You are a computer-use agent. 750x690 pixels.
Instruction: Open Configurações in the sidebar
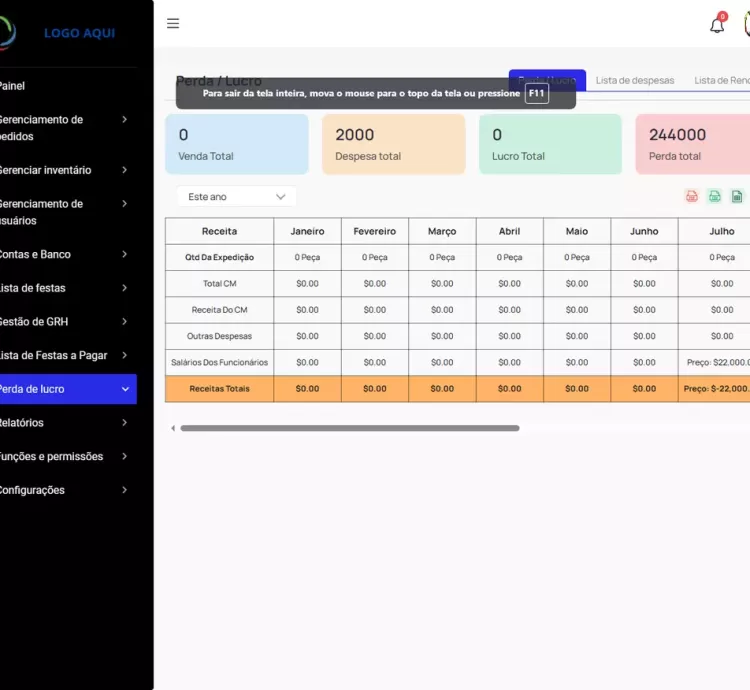coord(32,490)
